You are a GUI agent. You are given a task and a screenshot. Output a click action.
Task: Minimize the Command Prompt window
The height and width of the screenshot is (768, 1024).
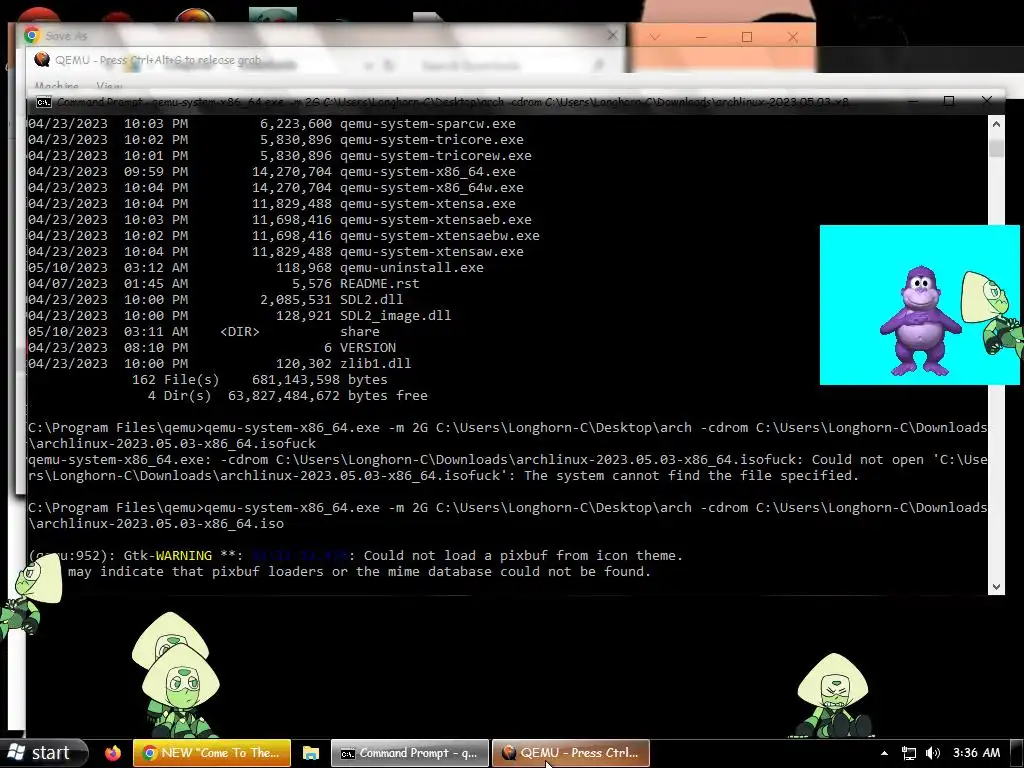[x=912, y=101]
